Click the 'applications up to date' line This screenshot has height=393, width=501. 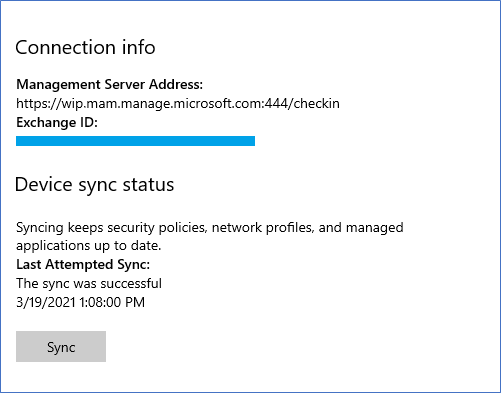coord(89,246)
